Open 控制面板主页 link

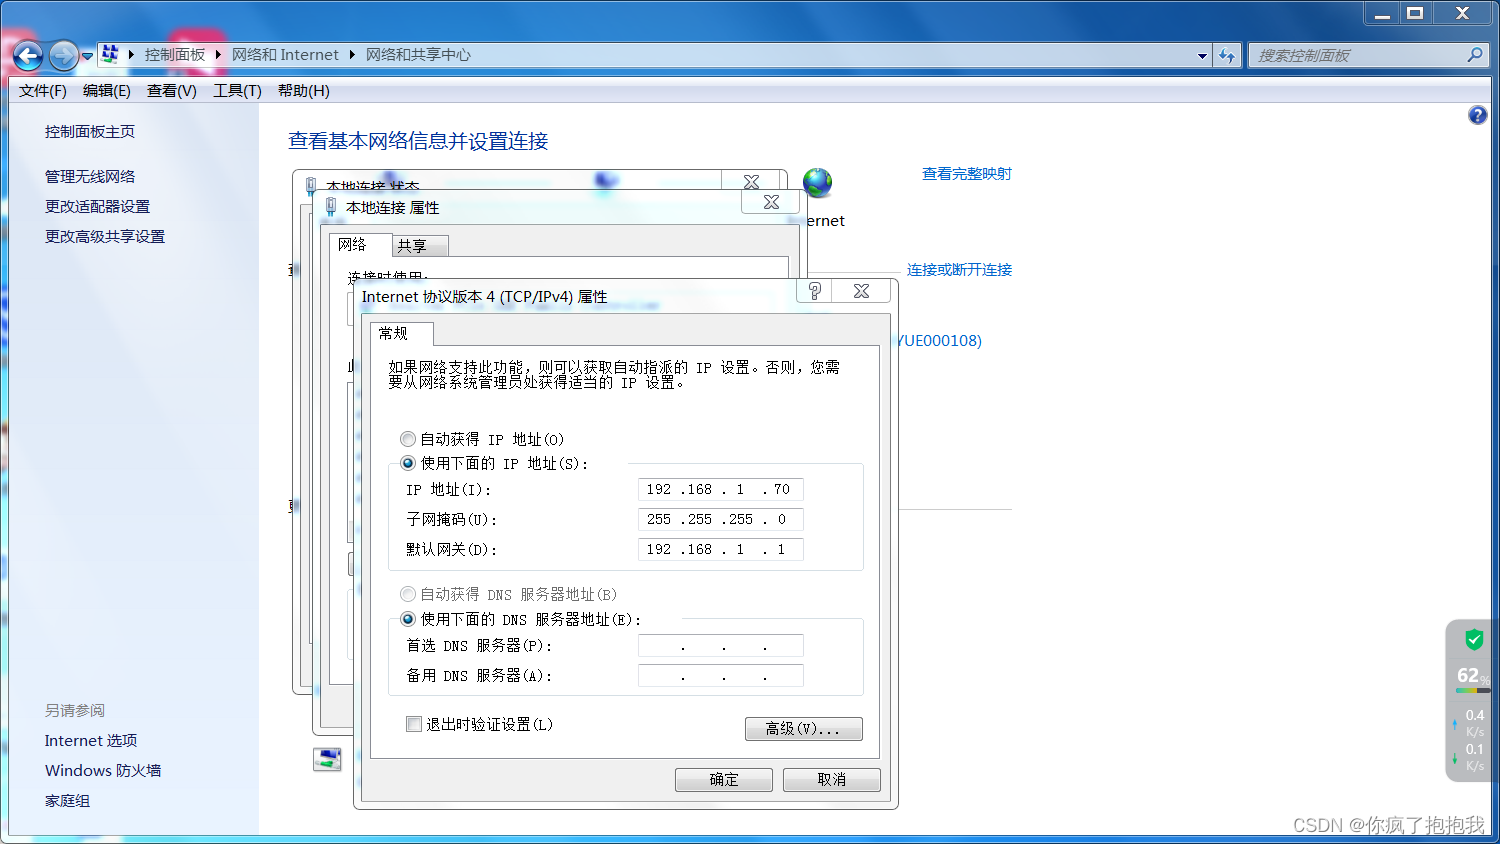[90, 132]
